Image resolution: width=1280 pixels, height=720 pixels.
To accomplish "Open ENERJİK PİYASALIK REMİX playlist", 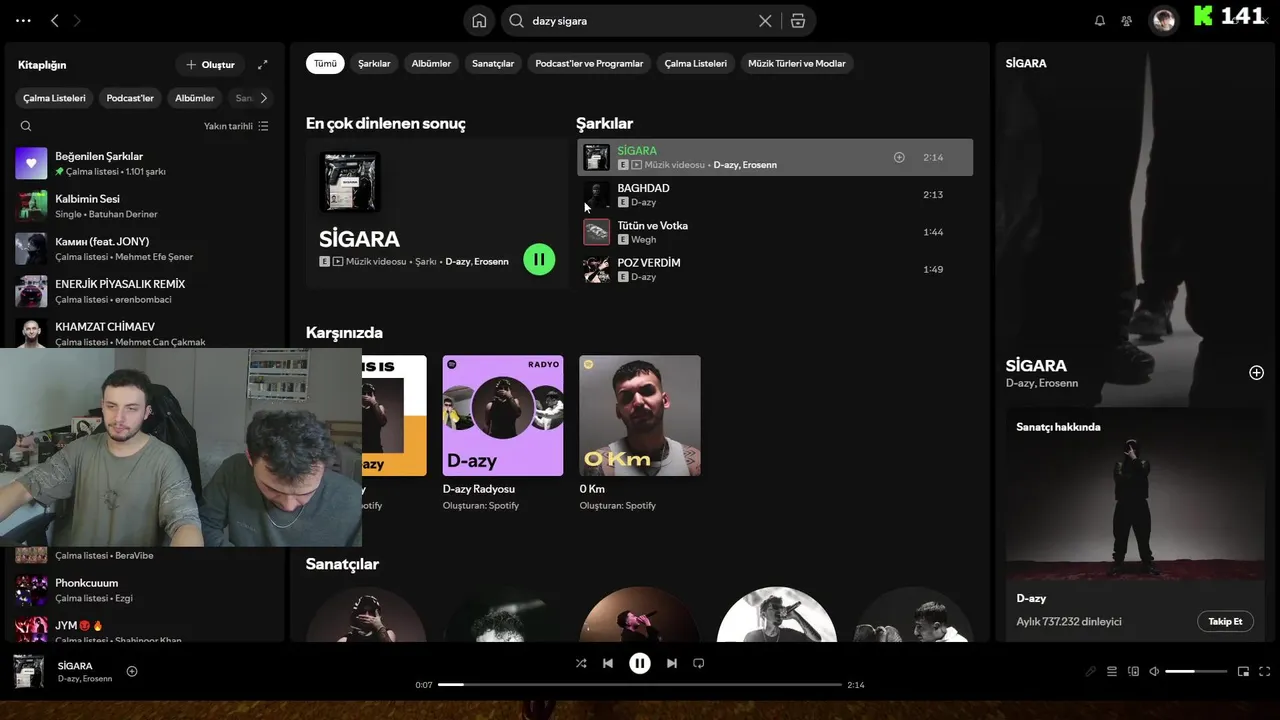I will point(144,291).
